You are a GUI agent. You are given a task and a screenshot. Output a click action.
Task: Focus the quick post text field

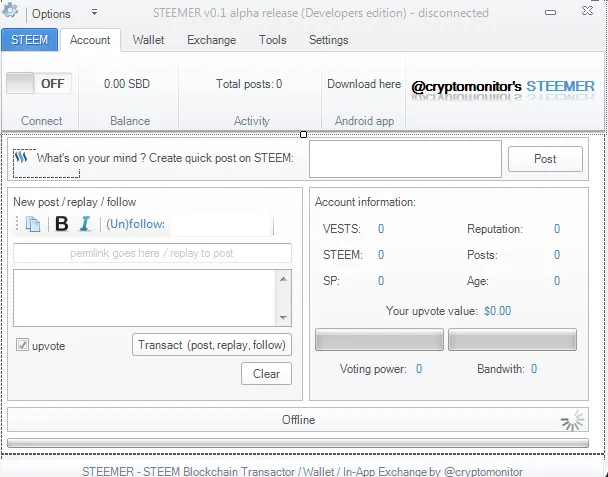(405, 159)
